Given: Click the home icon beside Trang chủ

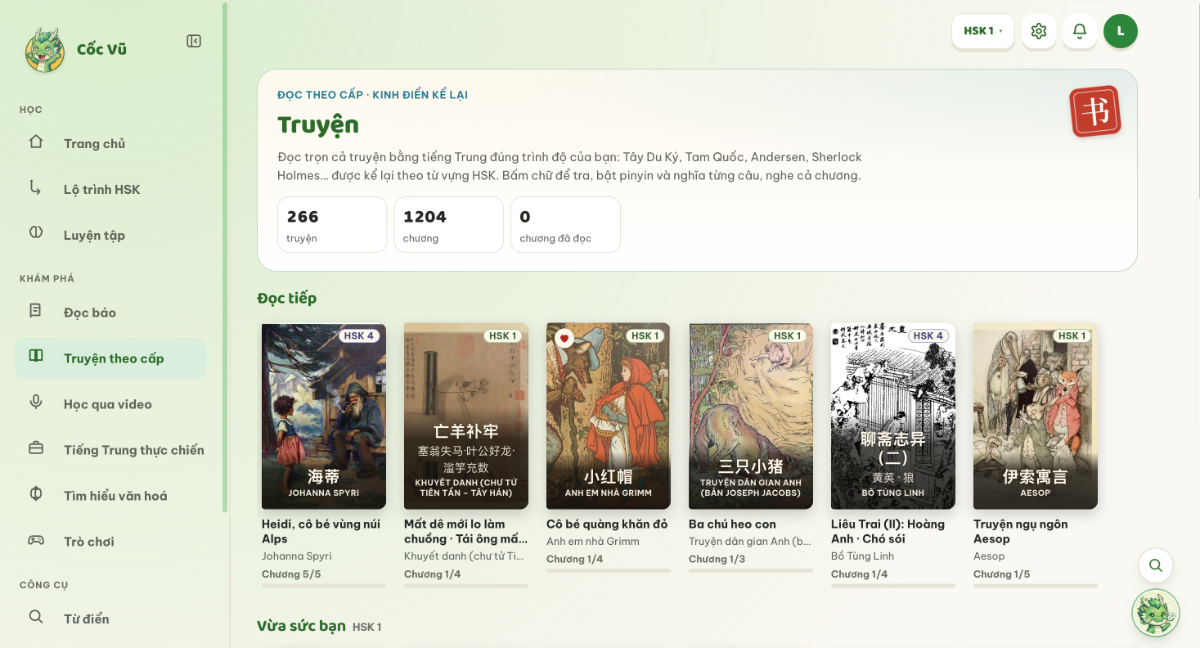Looking at the screenshot, I should tap(36, 142).
